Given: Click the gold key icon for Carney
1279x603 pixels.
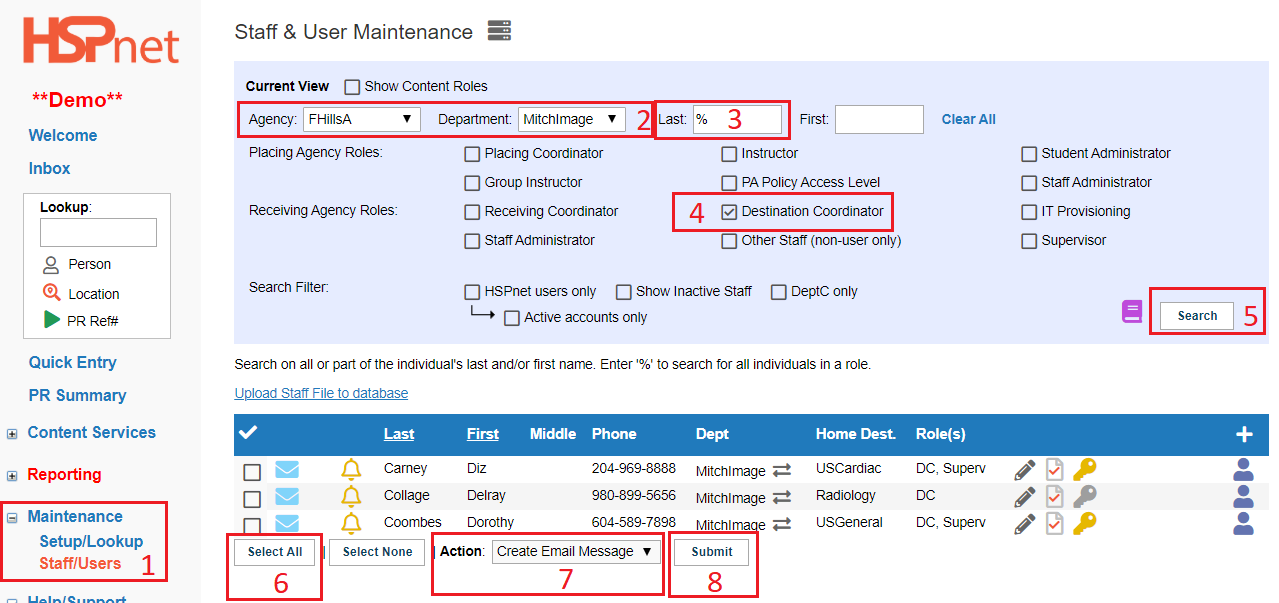Looking at the screenshot, I should (x=1085, y=469).
